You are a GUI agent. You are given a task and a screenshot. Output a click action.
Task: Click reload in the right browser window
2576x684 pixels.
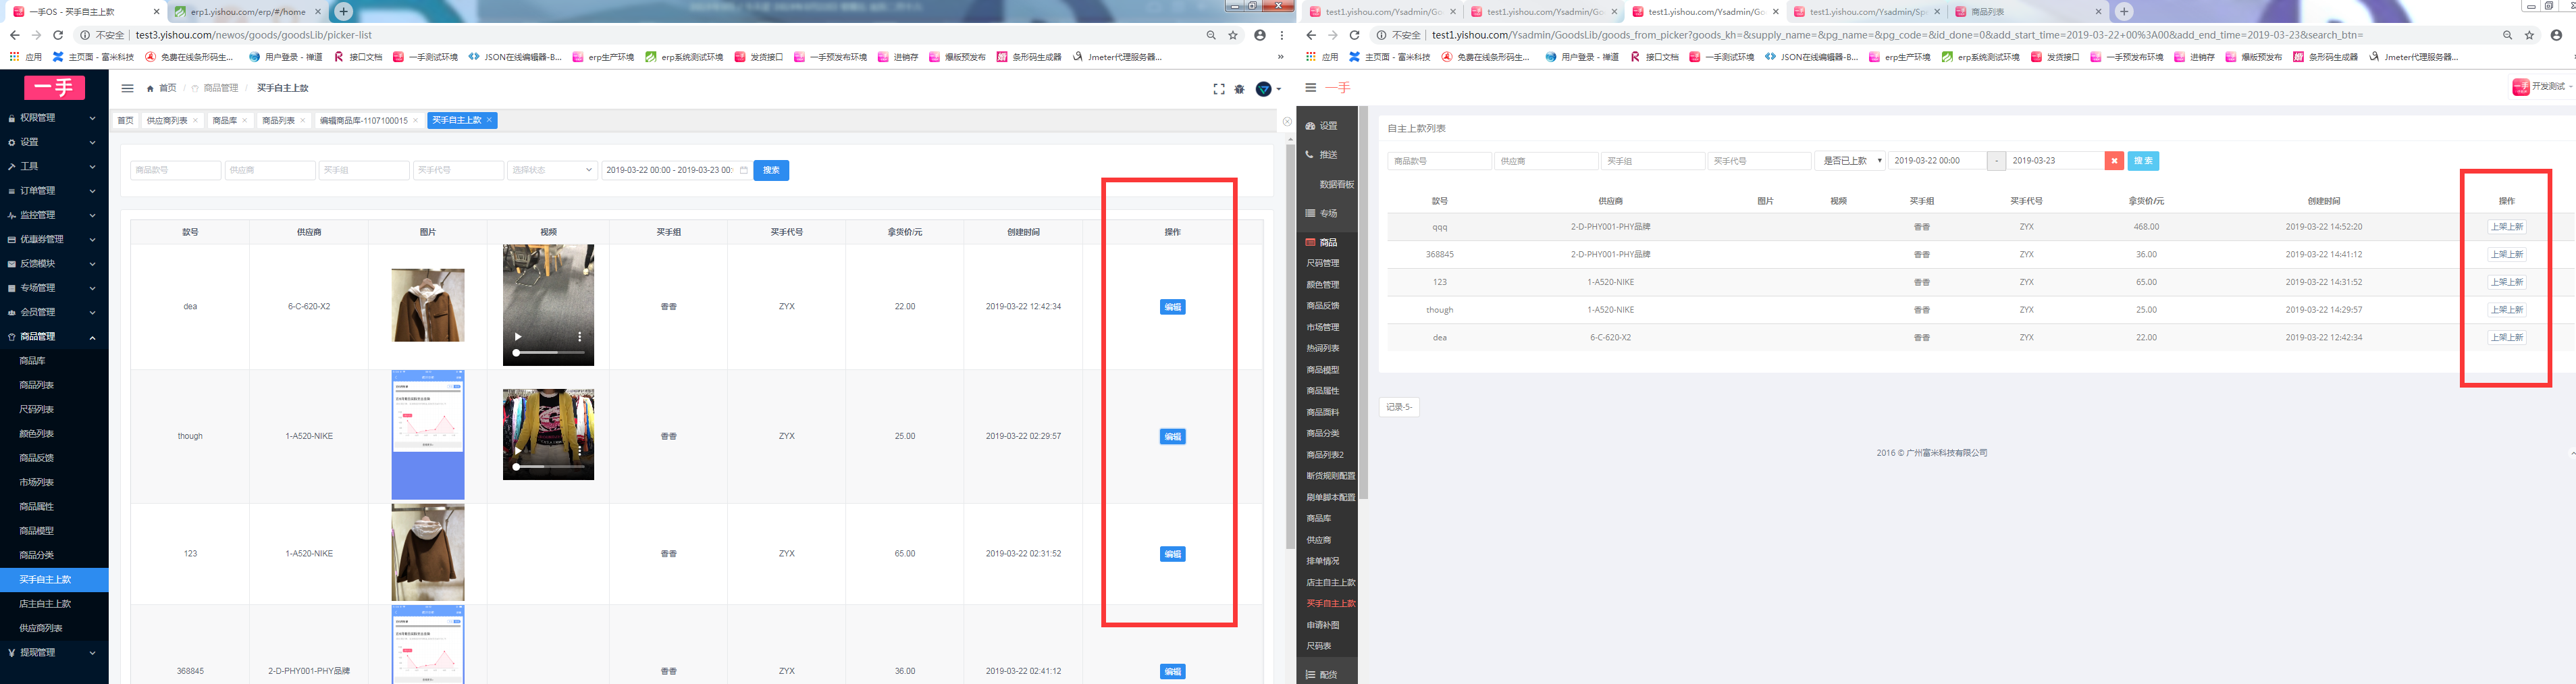1354,35
